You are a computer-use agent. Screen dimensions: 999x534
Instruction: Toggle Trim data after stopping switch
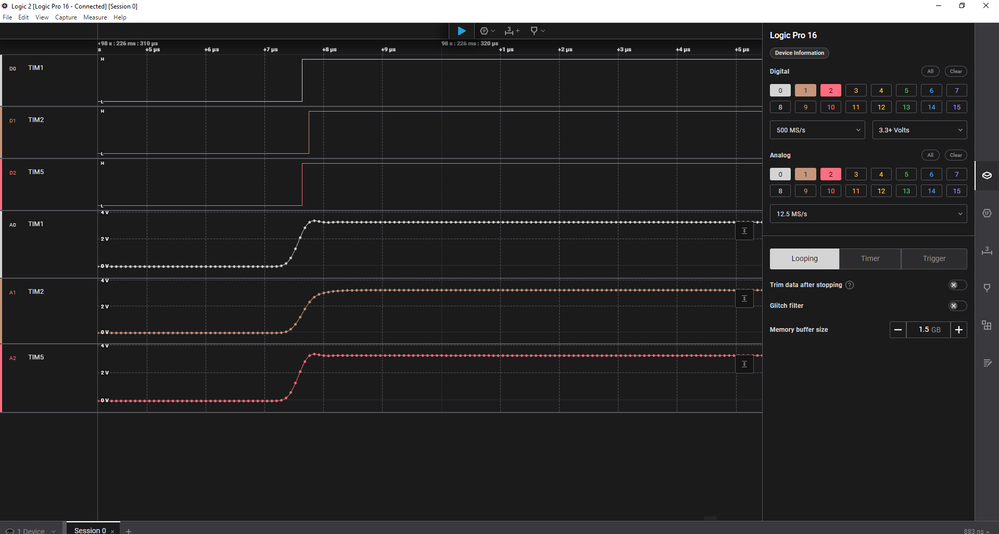click(x=956, y=285)
